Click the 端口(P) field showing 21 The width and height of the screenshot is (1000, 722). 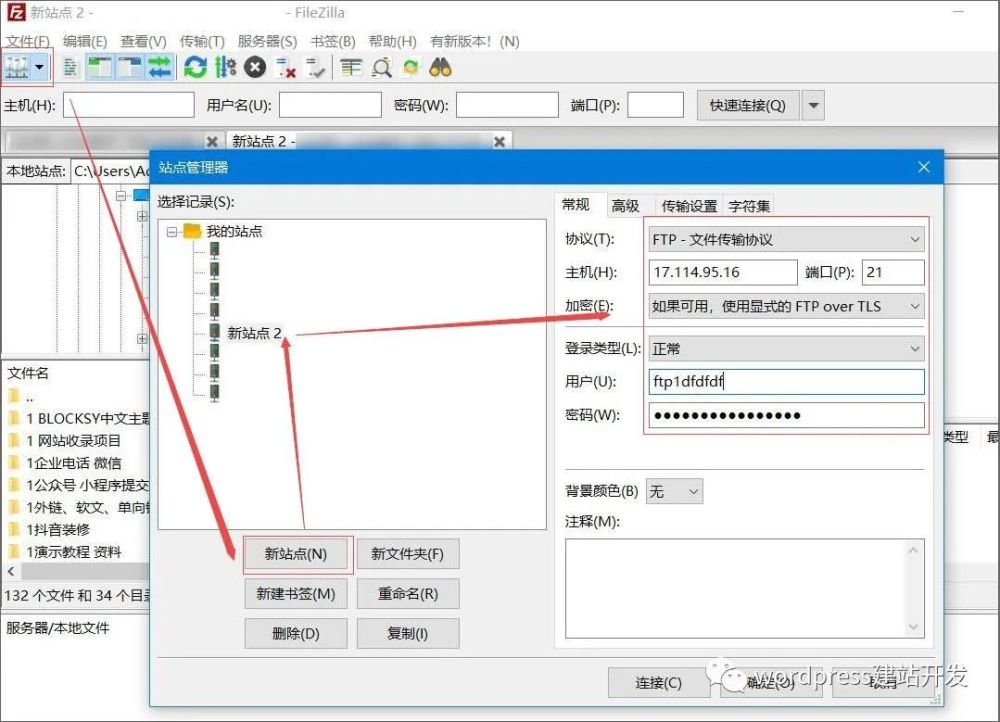[x=893, y=272]
